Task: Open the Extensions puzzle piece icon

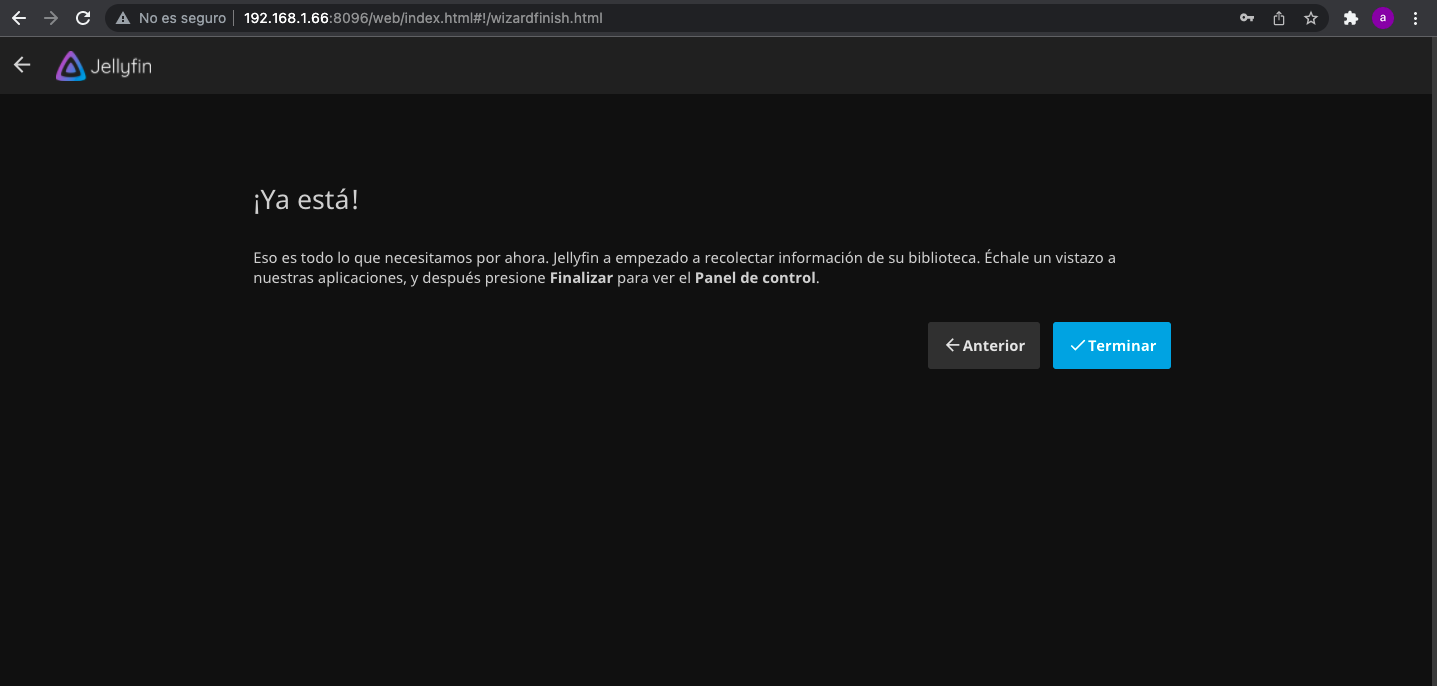Action: [1351, 18]
